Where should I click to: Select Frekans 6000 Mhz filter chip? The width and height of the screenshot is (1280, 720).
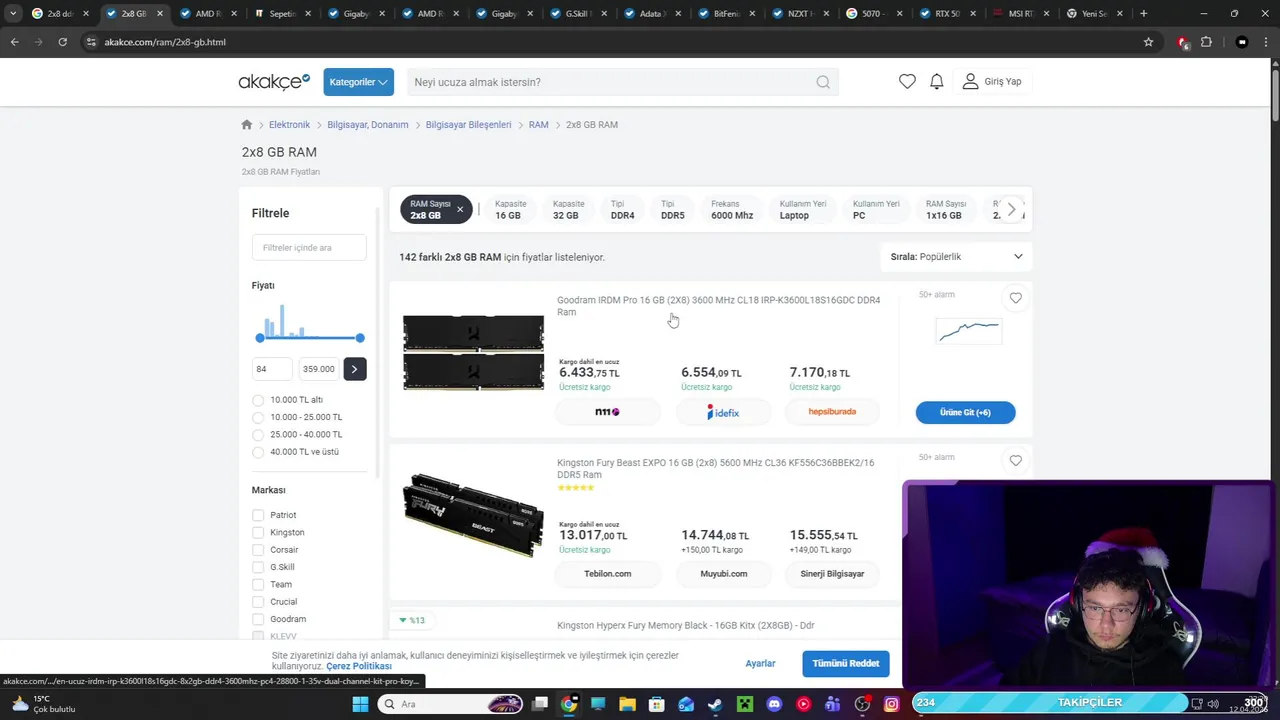[x=732, y=209]
